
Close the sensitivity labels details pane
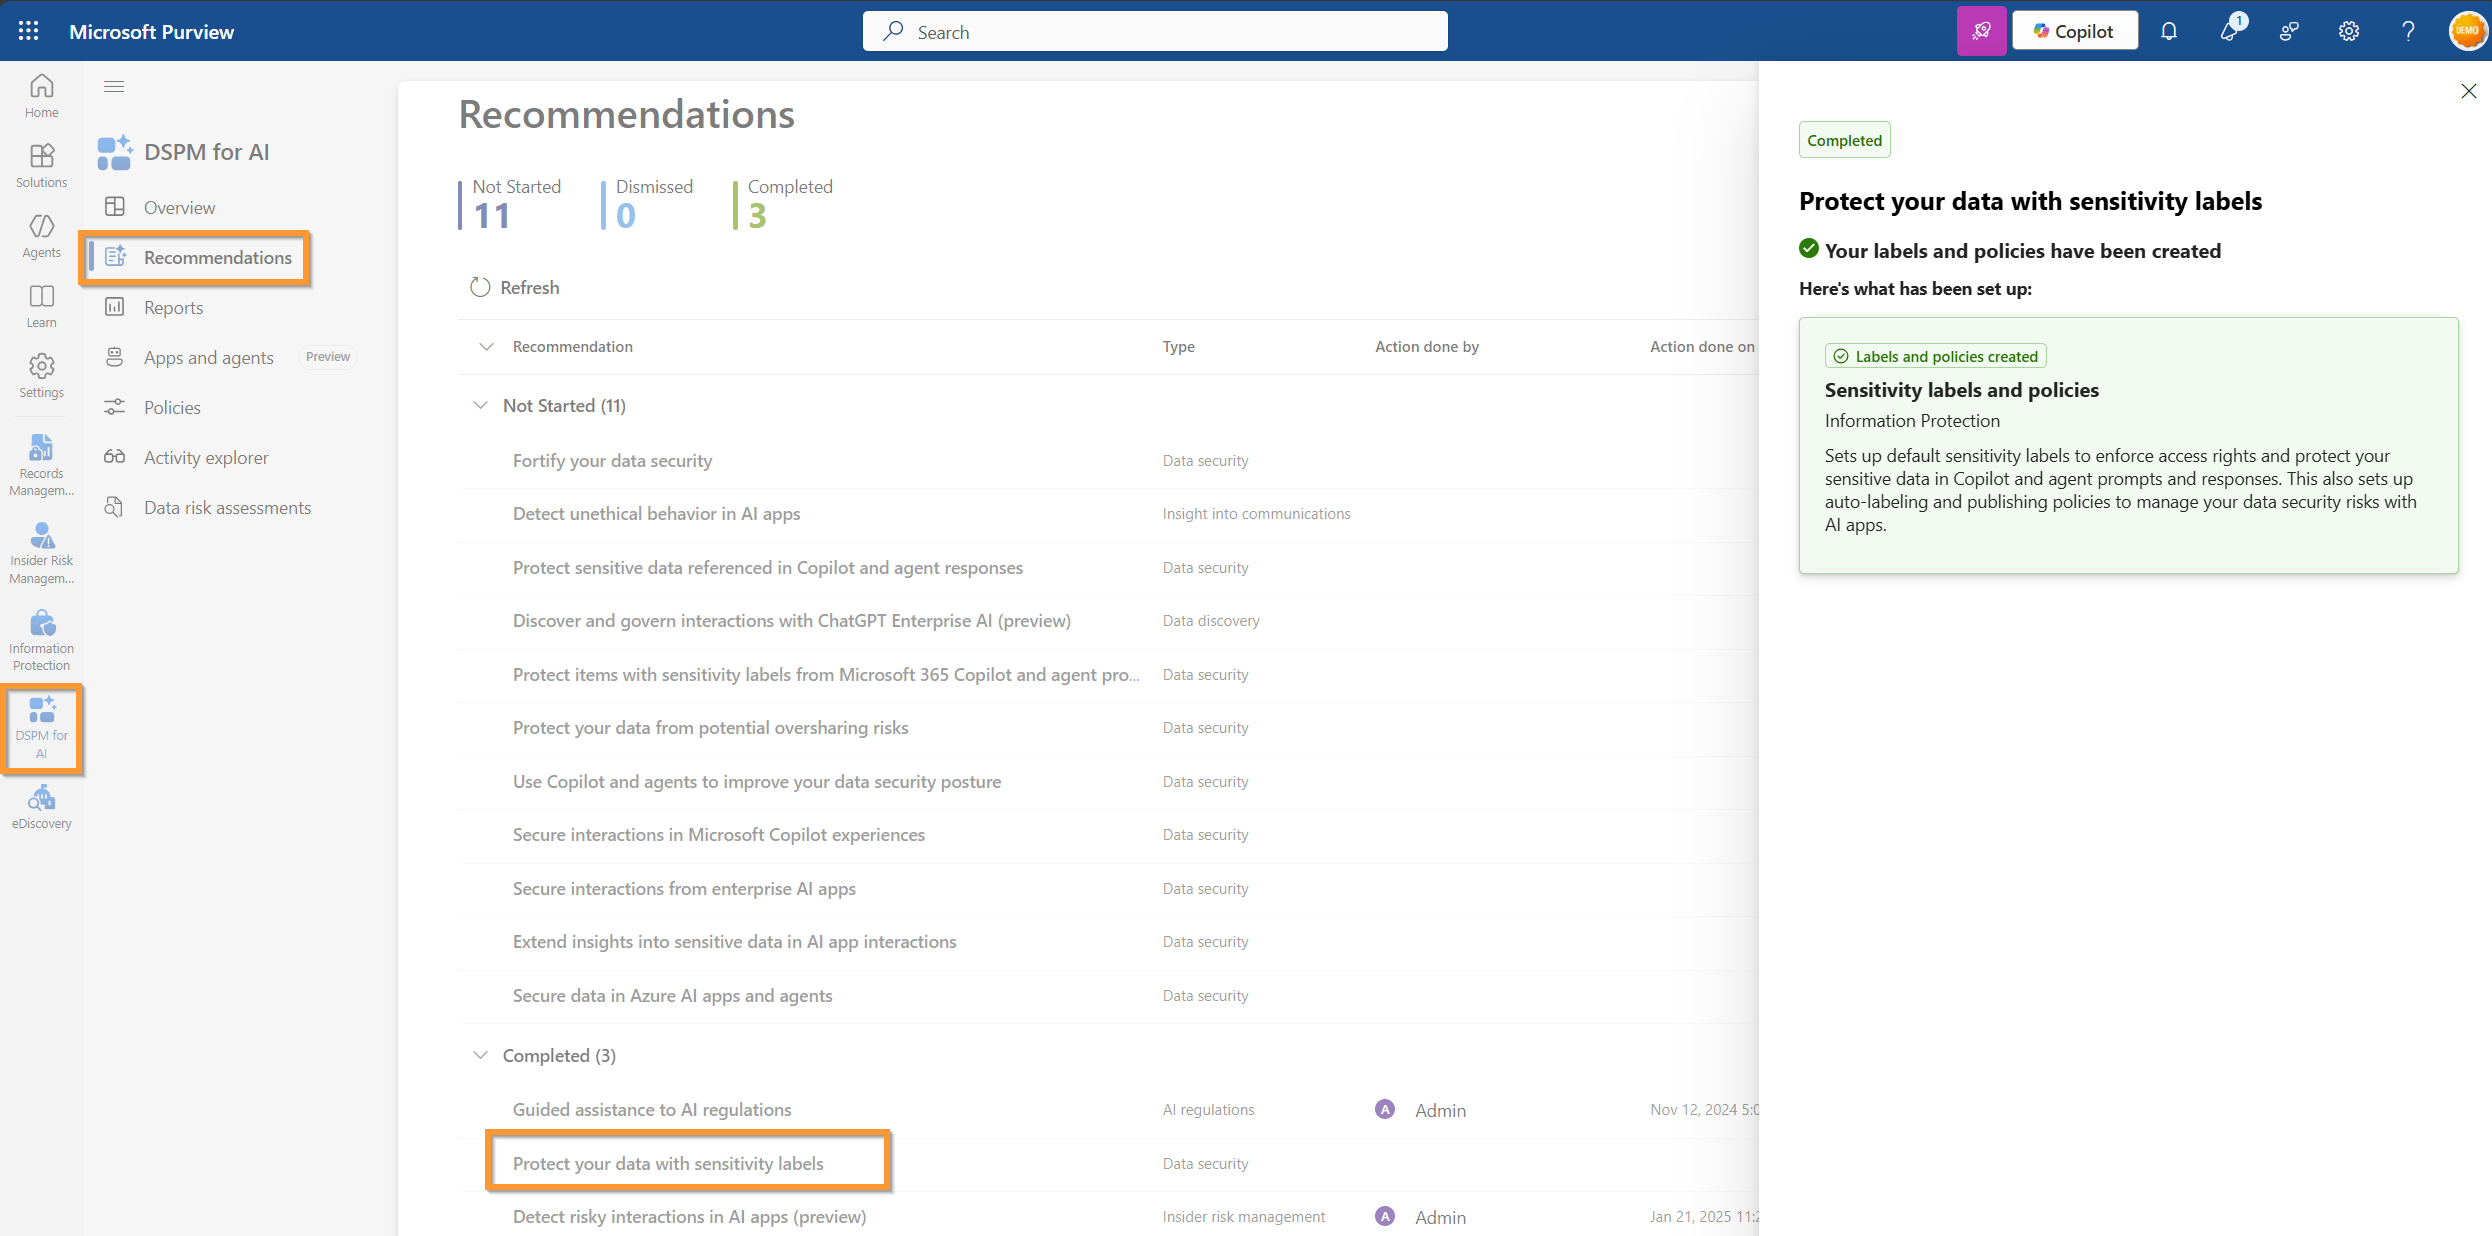[2468, 91]
